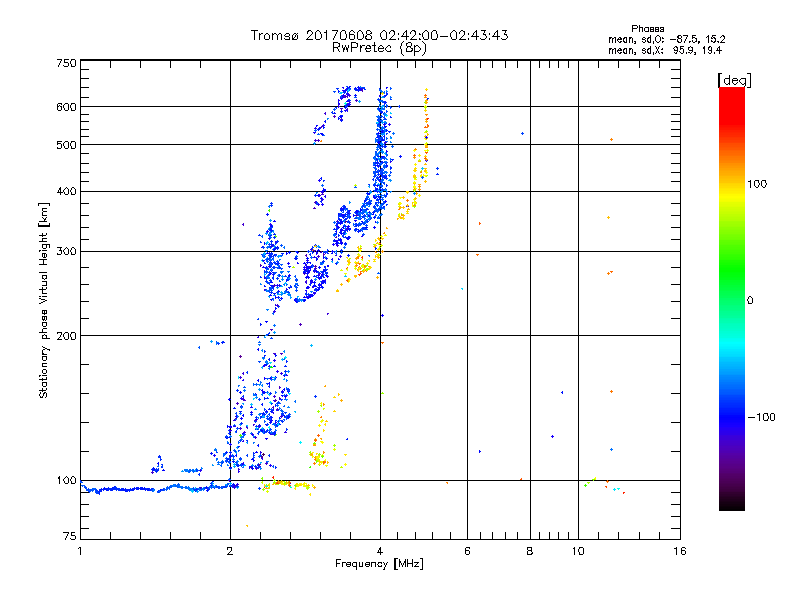Click the x-axis tick label '16'
Image resolution: width=800 pixels, height=600 pixels.
pyautogui.click(x=680, y=551)
